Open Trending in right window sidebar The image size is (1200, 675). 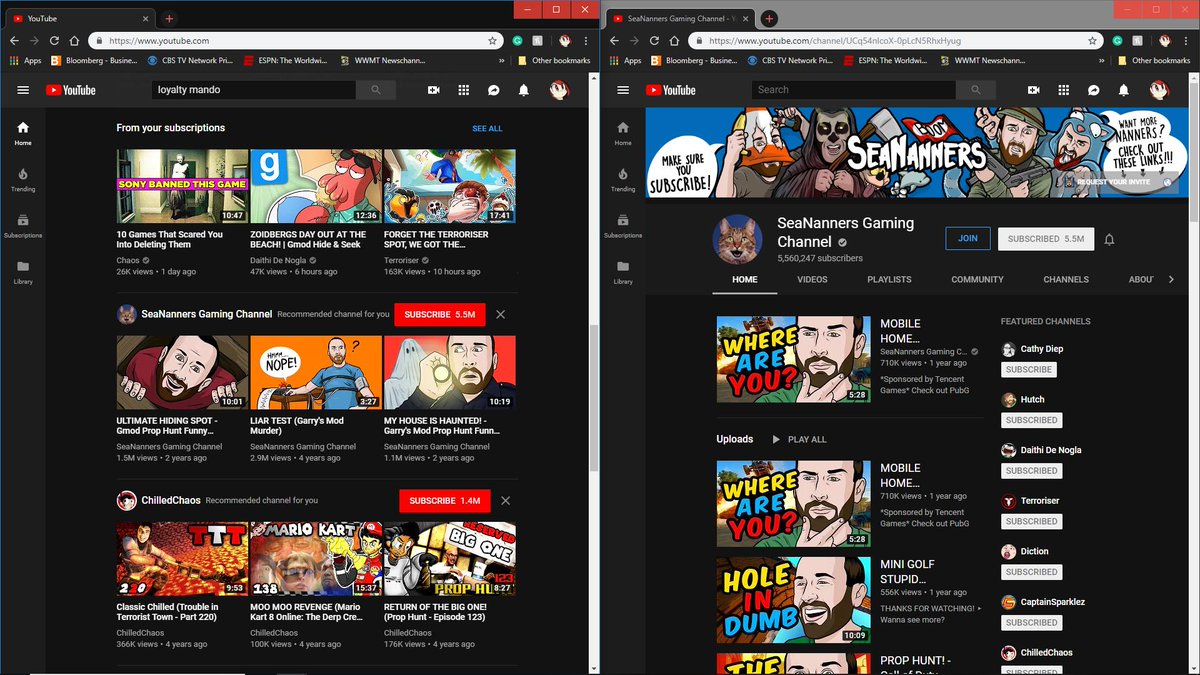[x=623, y=180]
